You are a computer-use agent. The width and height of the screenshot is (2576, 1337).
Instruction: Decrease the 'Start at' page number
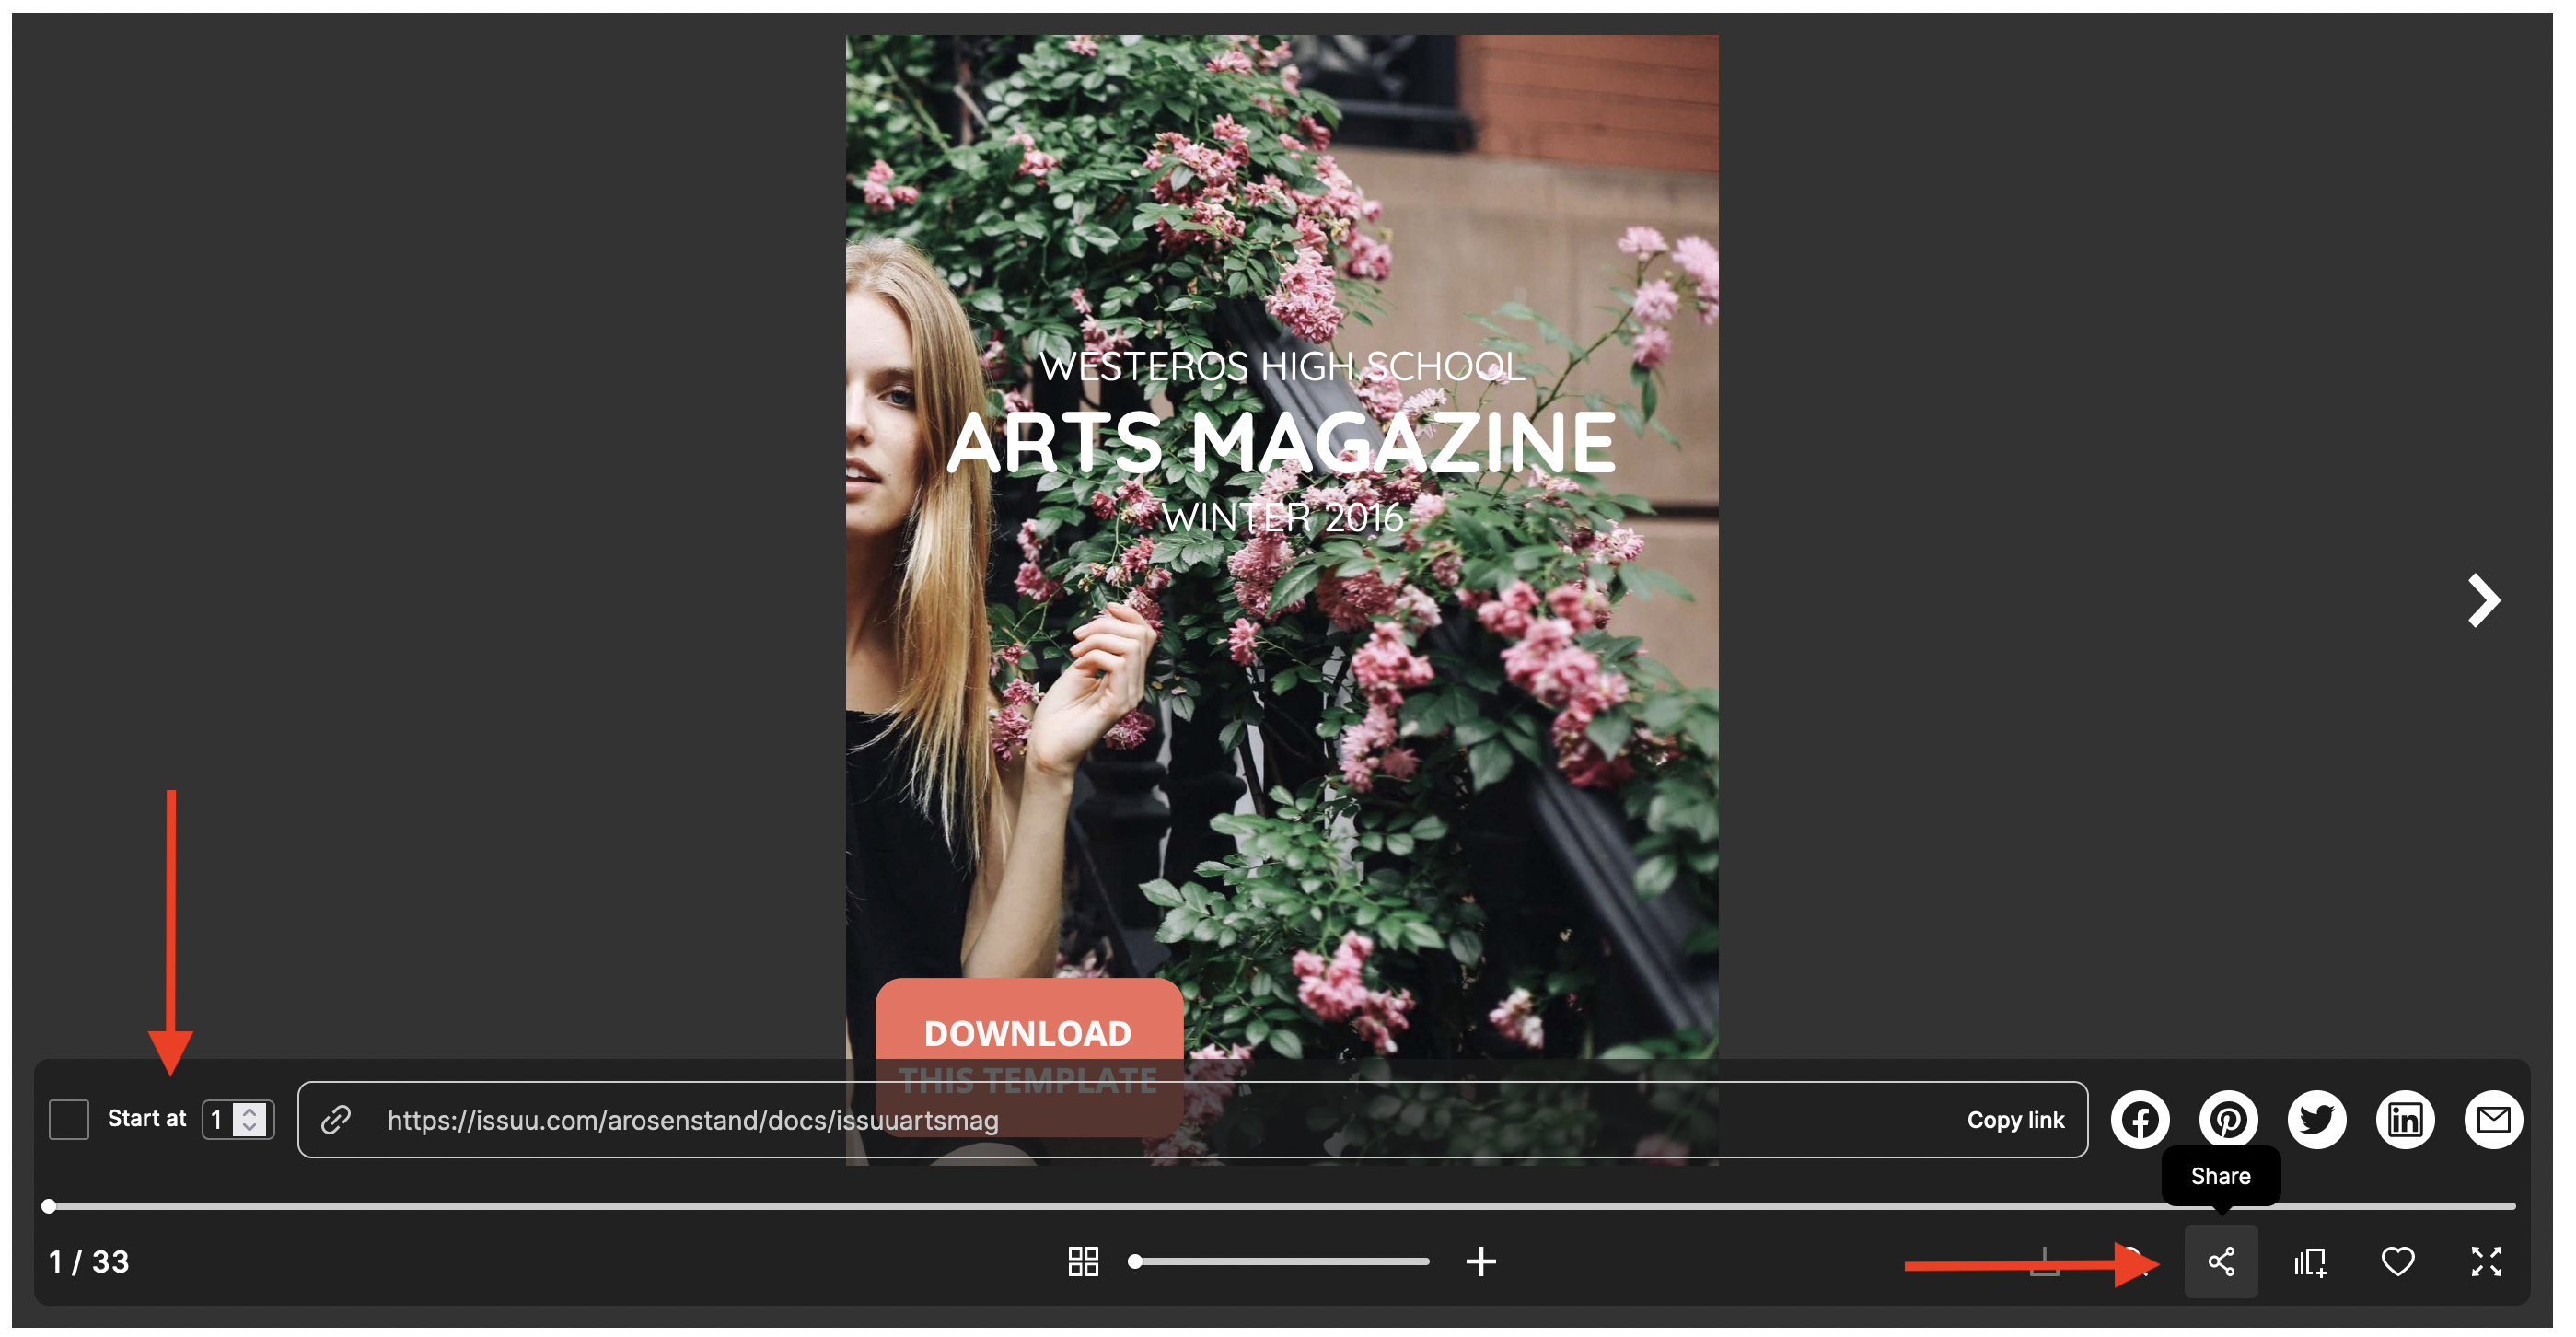[249, 1127]
